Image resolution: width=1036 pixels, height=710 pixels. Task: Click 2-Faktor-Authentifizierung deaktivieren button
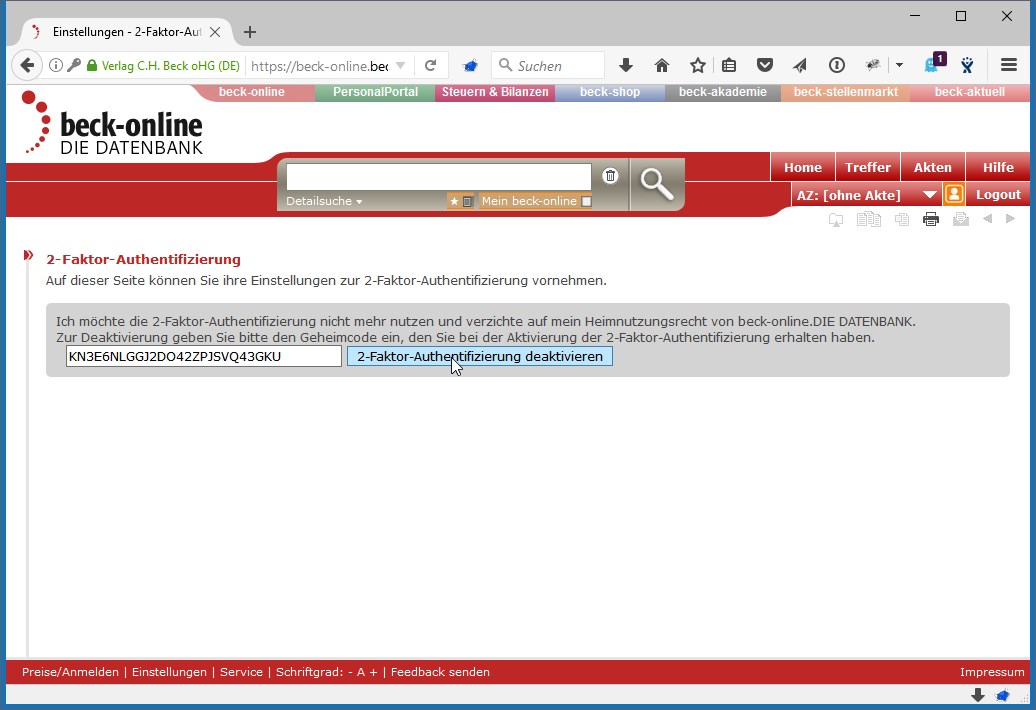coord(480,357)
